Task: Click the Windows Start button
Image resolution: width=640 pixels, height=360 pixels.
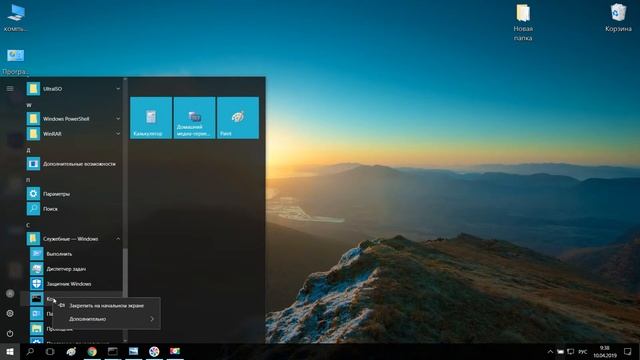Action: tap(10, 351)
